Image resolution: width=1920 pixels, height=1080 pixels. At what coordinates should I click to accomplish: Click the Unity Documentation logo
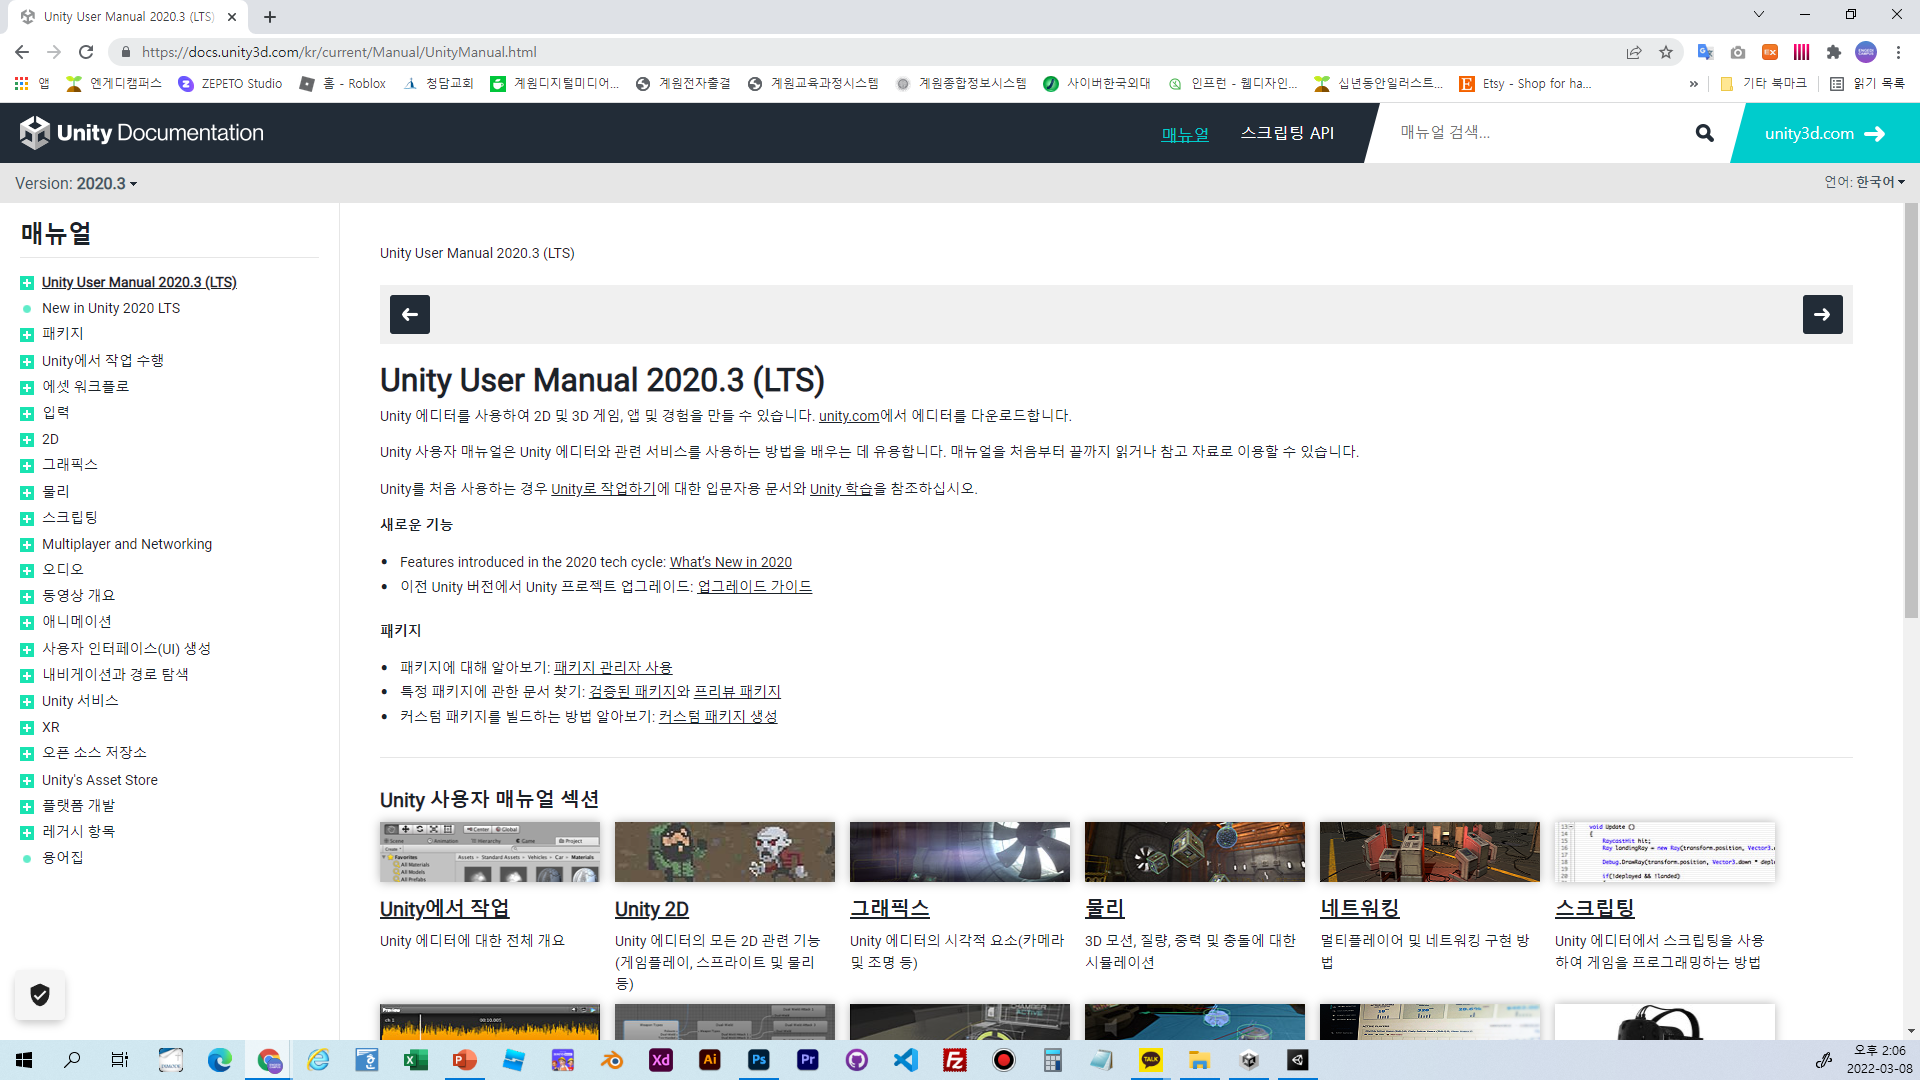[141, 133]
